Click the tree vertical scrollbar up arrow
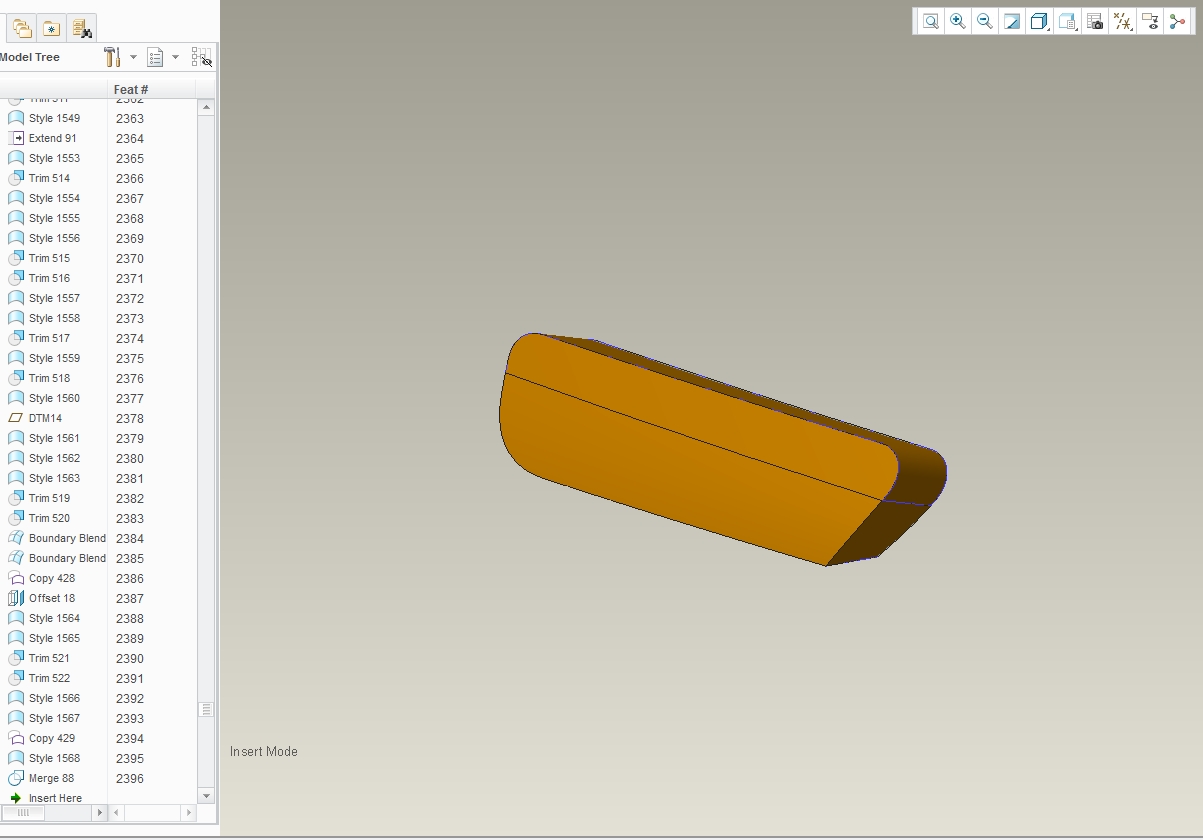The height and width of the screenshot is (840, 1203). pyautogui.click(x=206, y=107)
